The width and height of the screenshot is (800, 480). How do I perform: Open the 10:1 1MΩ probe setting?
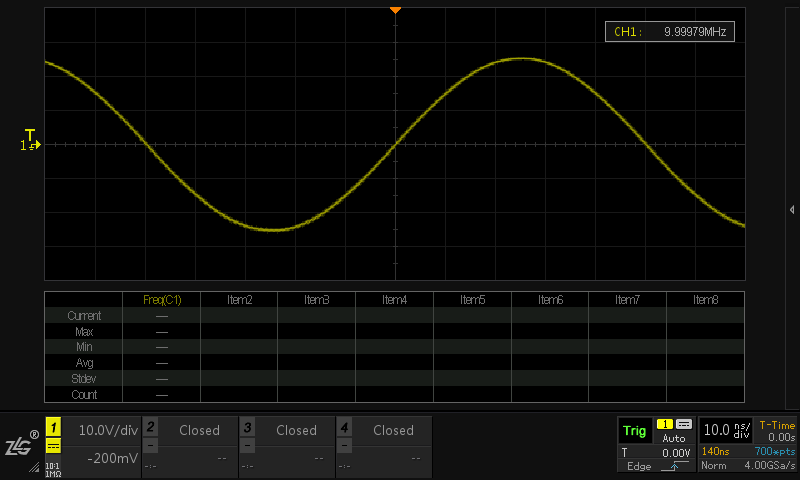53,469
